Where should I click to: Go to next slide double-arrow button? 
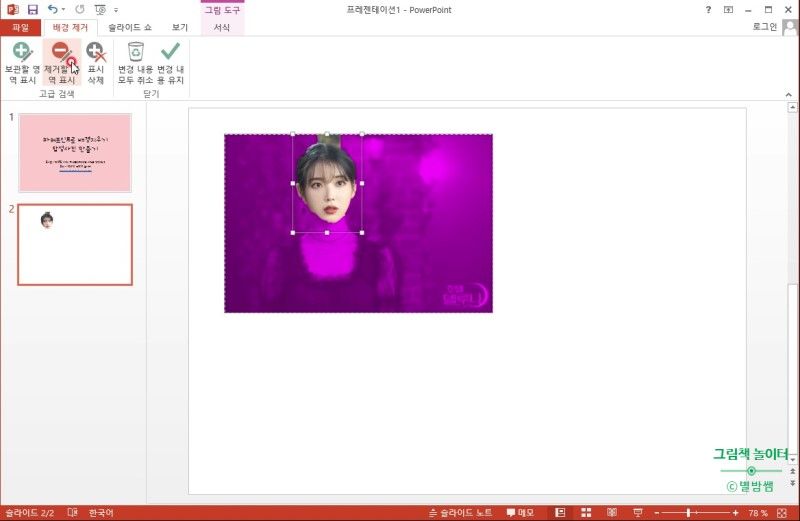[x=792, y=483]
